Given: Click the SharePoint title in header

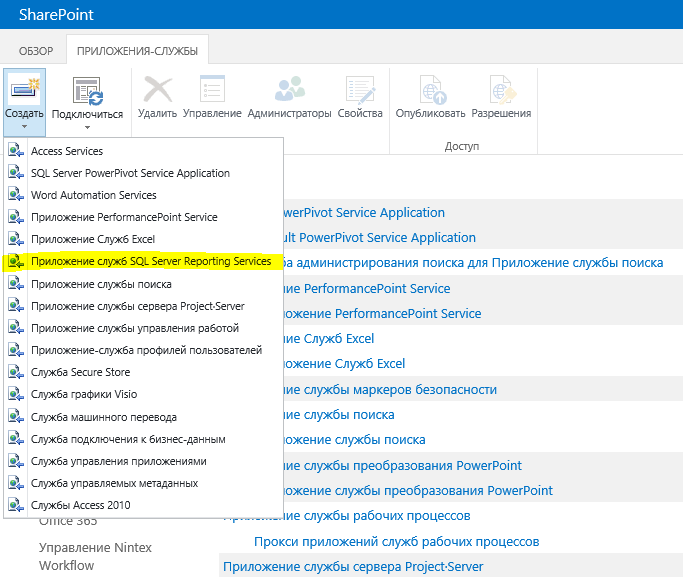Looking at the screenshot, I should (x=56, y=15).
